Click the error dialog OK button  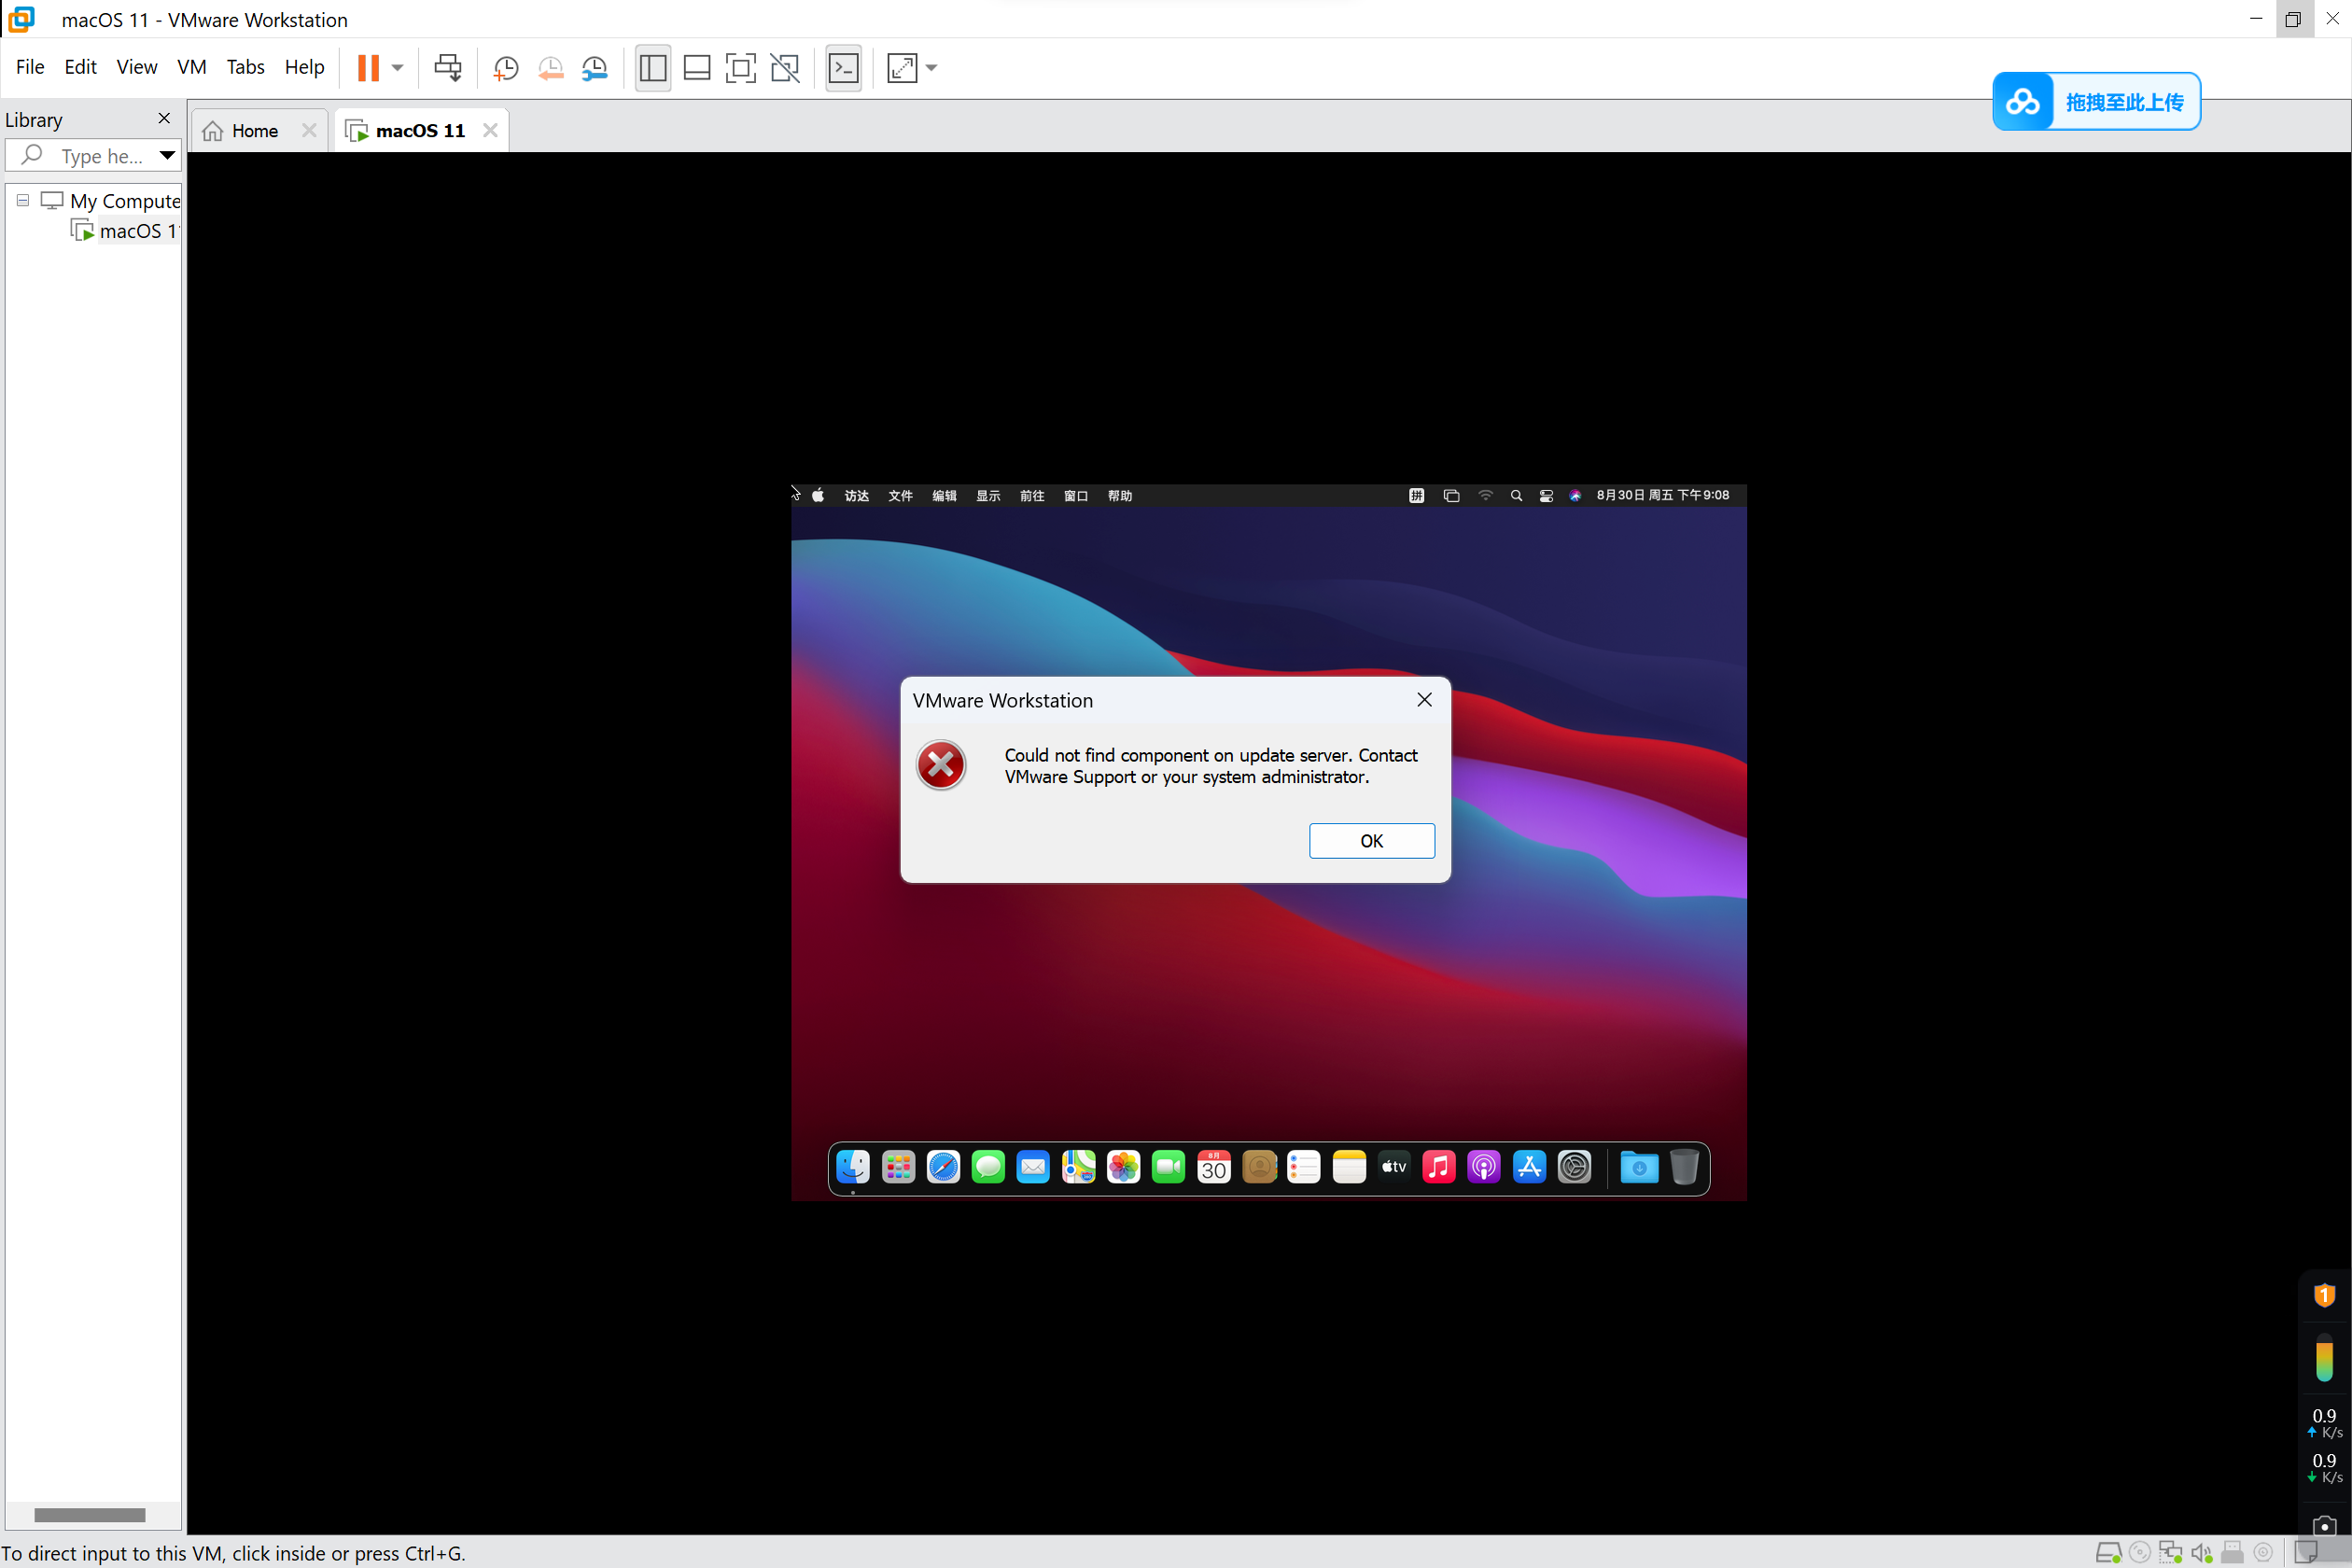(1371, 841)
